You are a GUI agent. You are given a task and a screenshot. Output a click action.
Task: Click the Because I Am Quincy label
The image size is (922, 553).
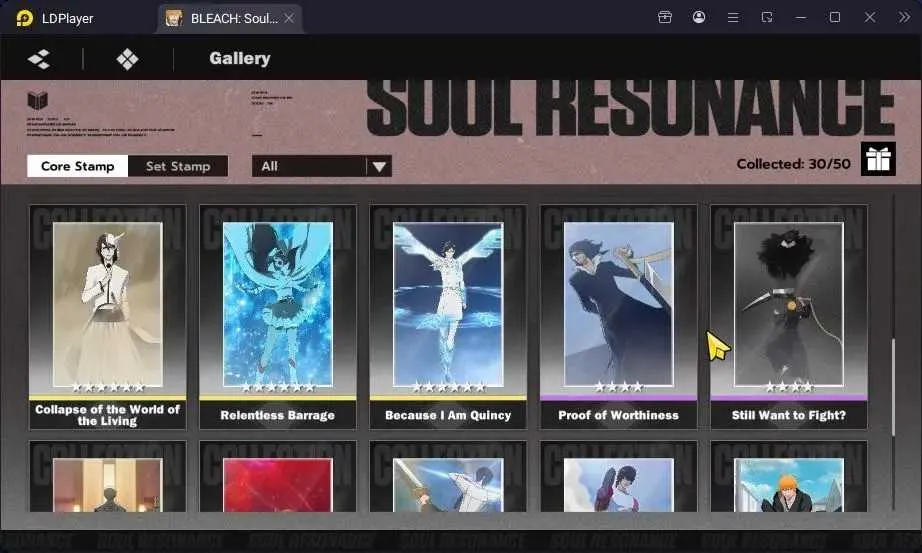[x=448, y=415]
